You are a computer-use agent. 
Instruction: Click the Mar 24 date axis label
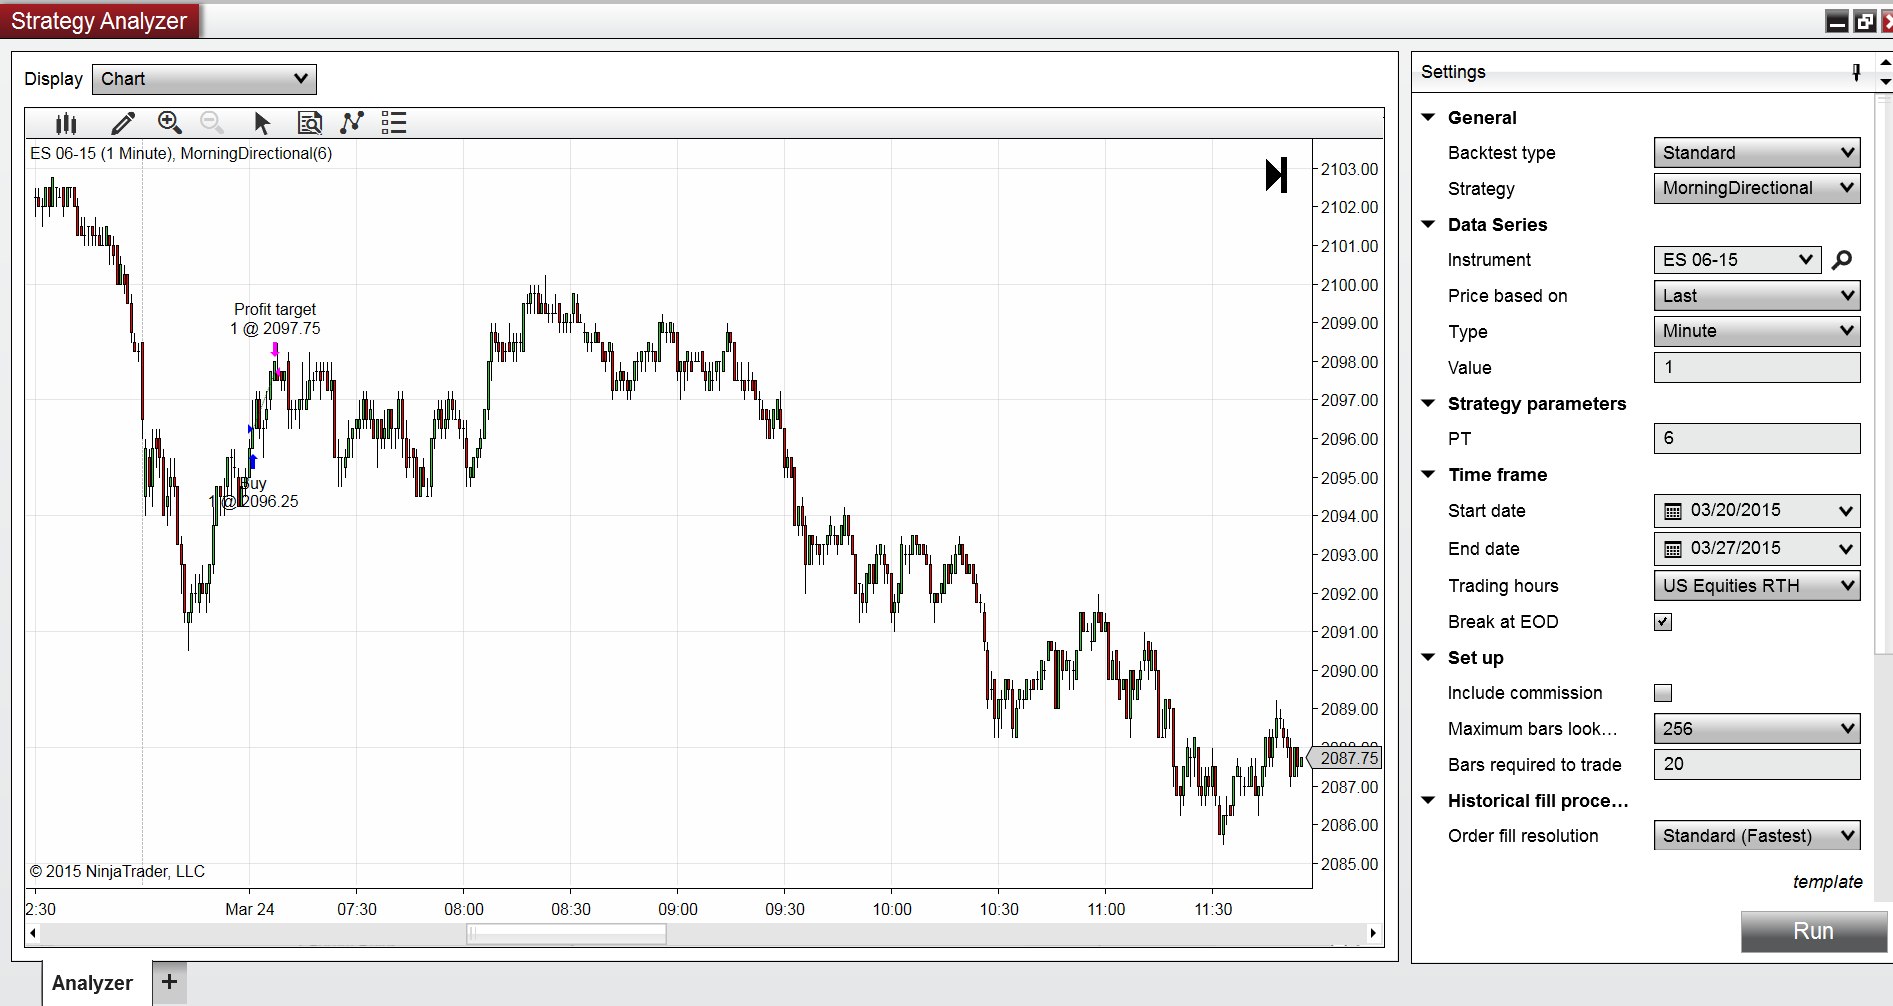pyautogui.click(x=249, y=909)
